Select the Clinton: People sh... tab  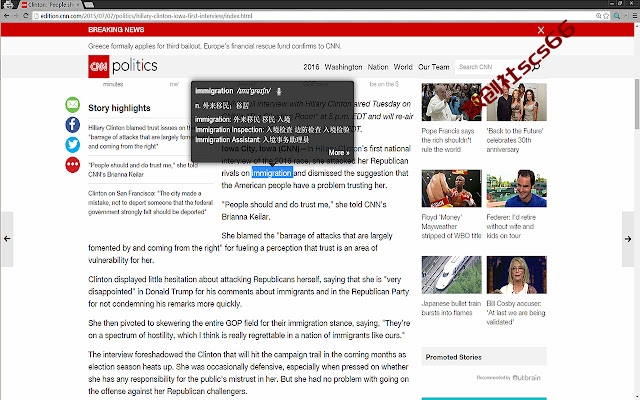50,4
